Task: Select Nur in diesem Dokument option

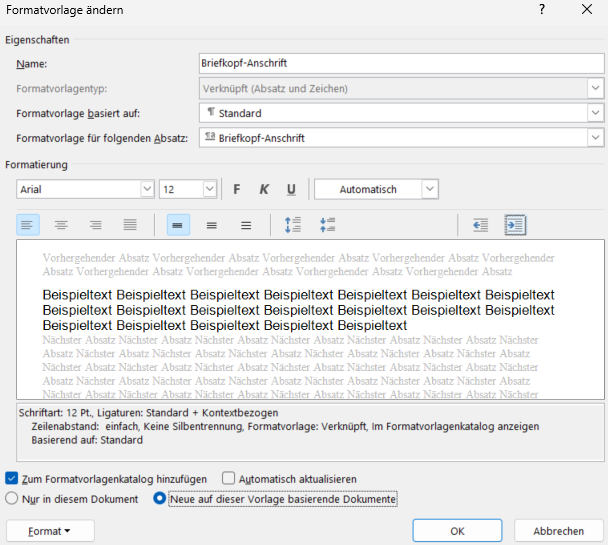Action: click(12, 498)
